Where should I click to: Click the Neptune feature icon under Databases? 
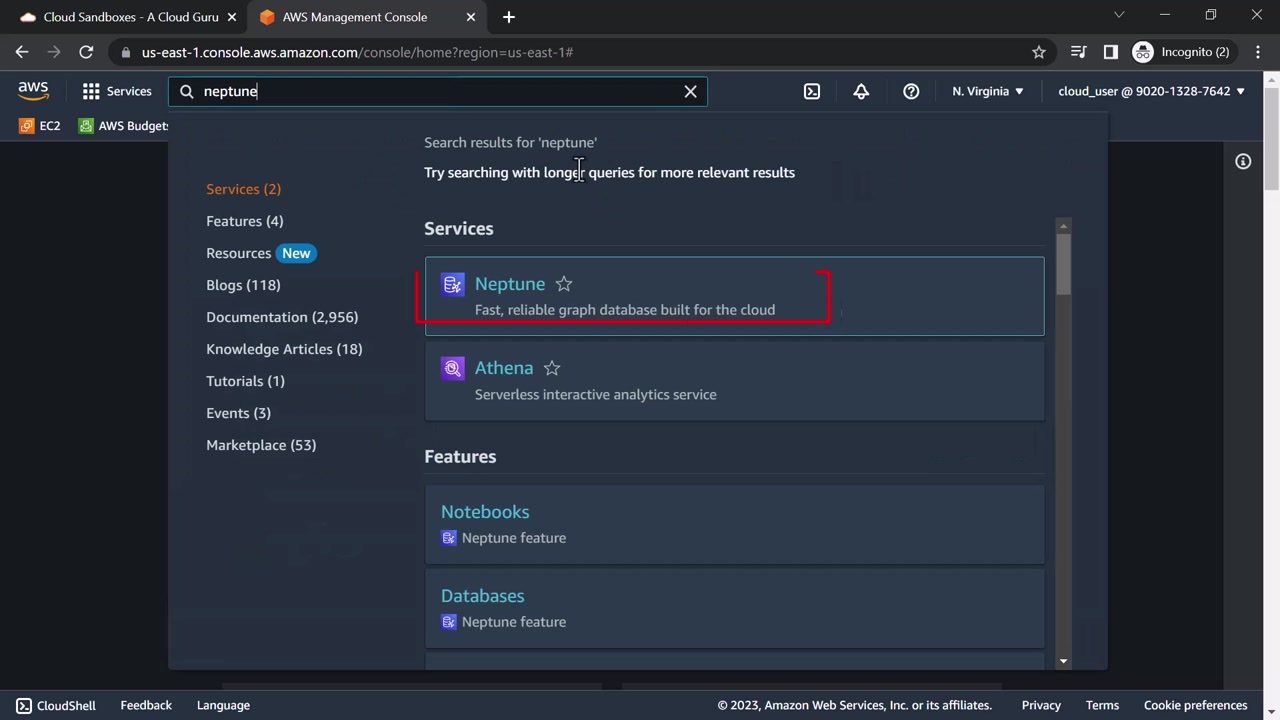(x=449, y=622)
